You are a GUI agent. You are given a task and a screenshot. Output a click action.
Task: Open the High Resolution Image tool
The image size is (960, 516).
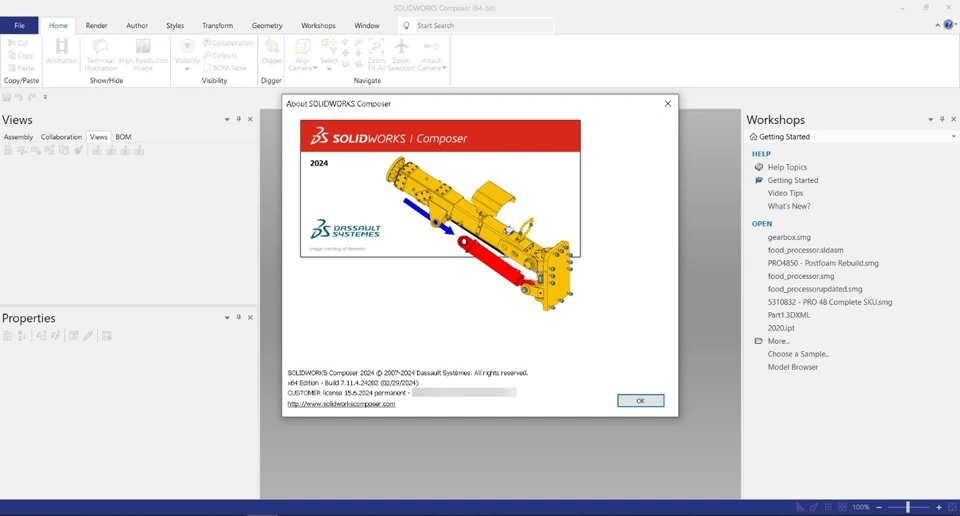coord(143,54)
